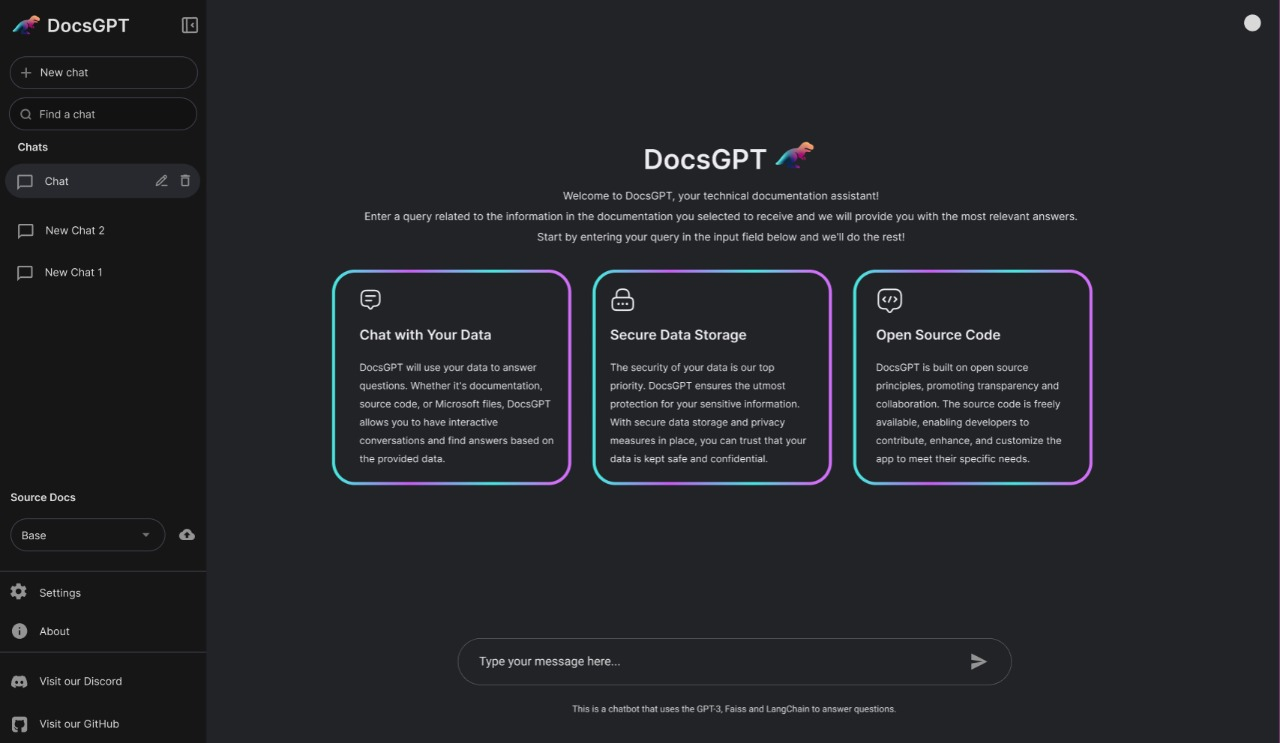Open Discord via the Discord icon
Viewport: 1280px width, 743px height.
point(20,681)
